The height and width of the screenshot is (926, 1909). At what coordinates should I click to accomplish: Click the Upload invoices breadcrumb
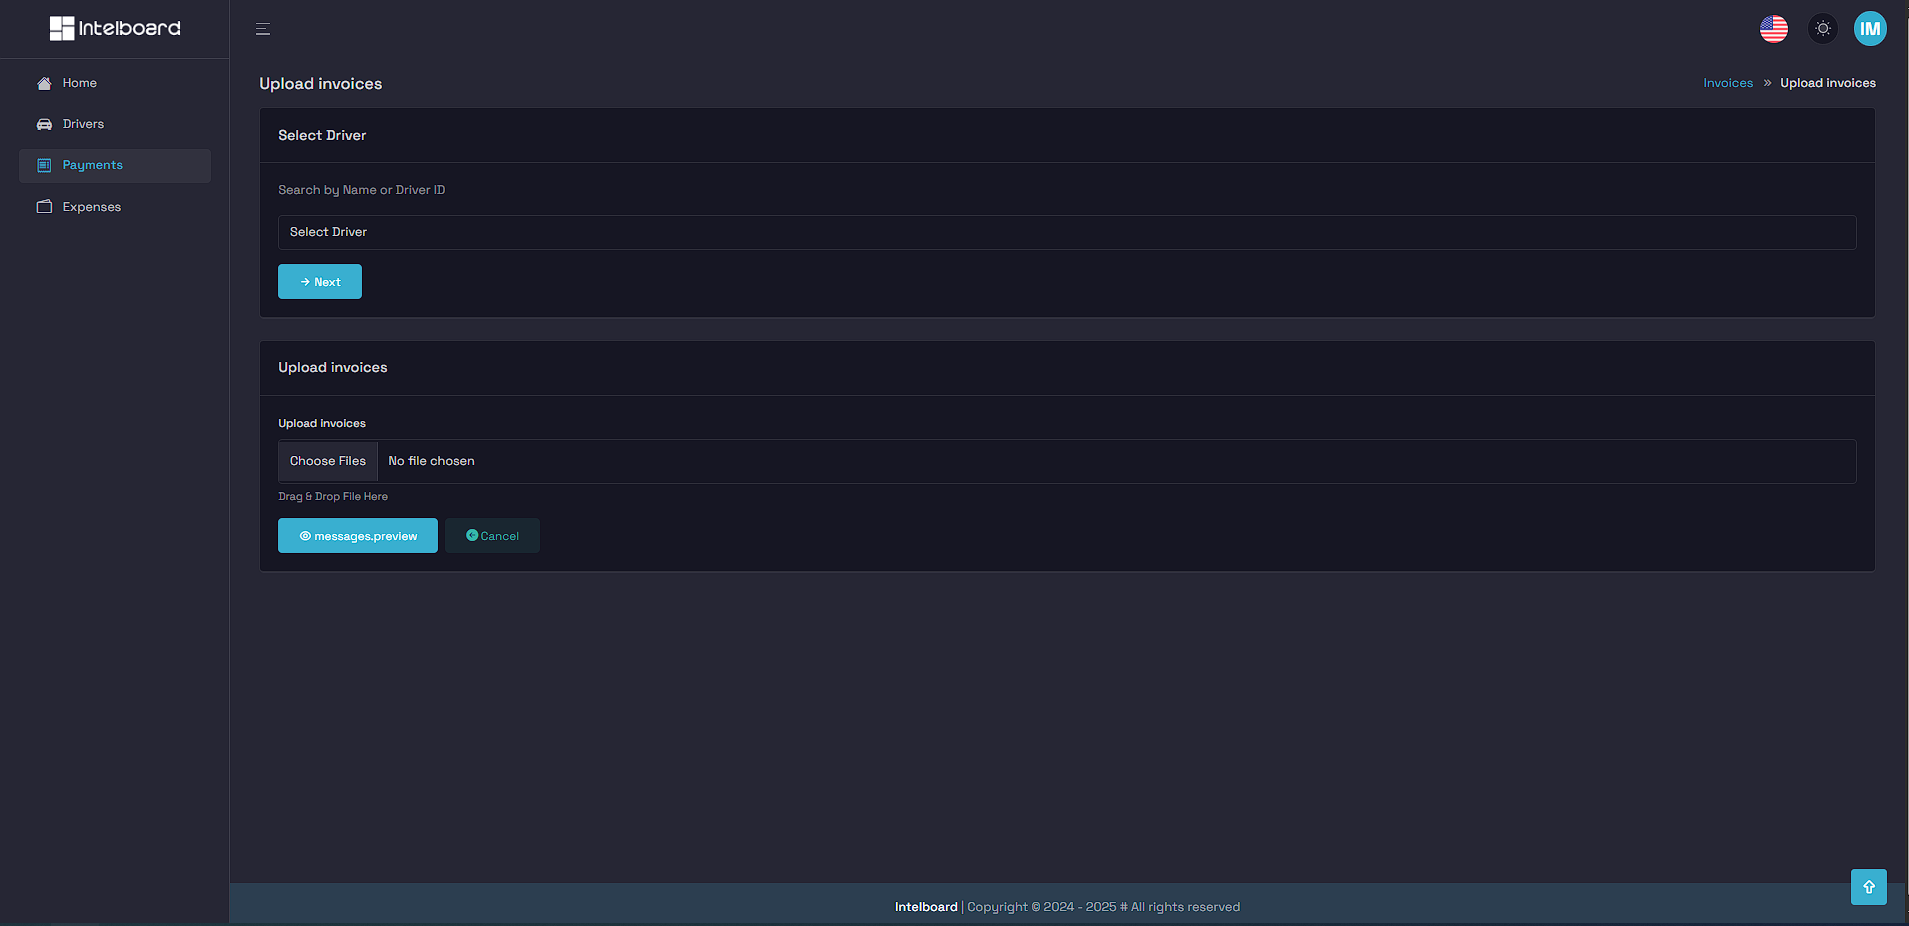(1828, 82)
